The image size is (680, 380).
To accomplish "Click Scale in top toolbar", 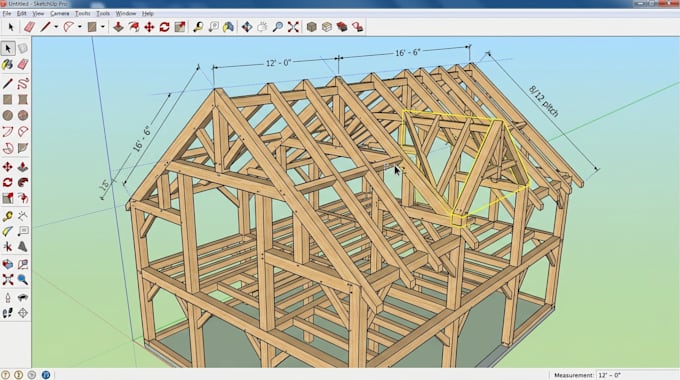I will [x=180, y=27].
